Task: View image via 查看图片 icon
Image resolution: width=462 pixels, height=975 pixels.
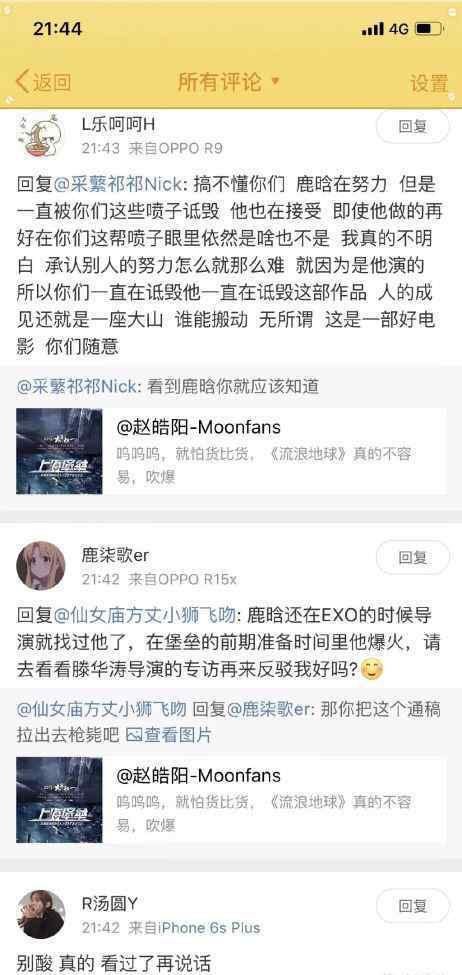Action: 169,736
